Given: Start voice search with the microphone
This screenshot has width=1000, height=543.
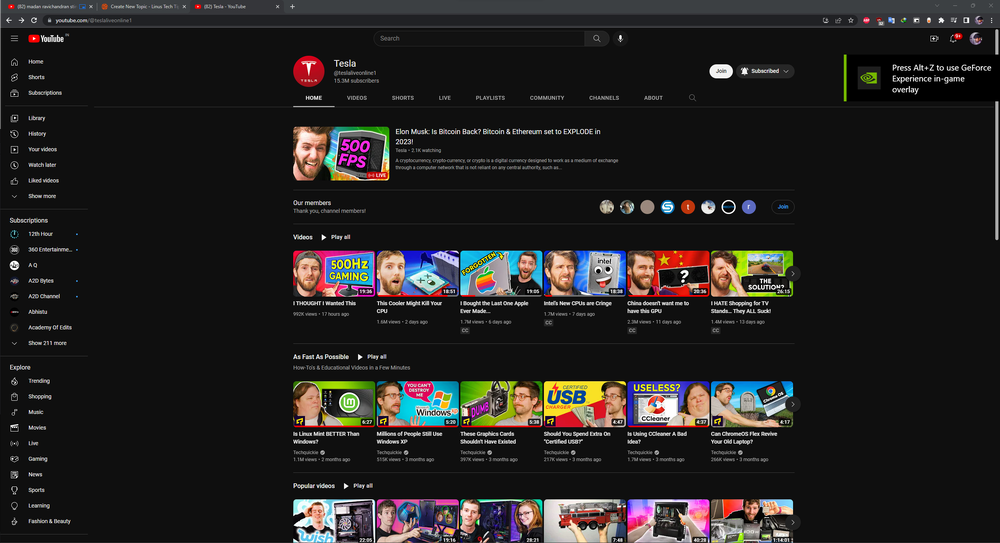Looking at the screenshot, I should (620, 38).
